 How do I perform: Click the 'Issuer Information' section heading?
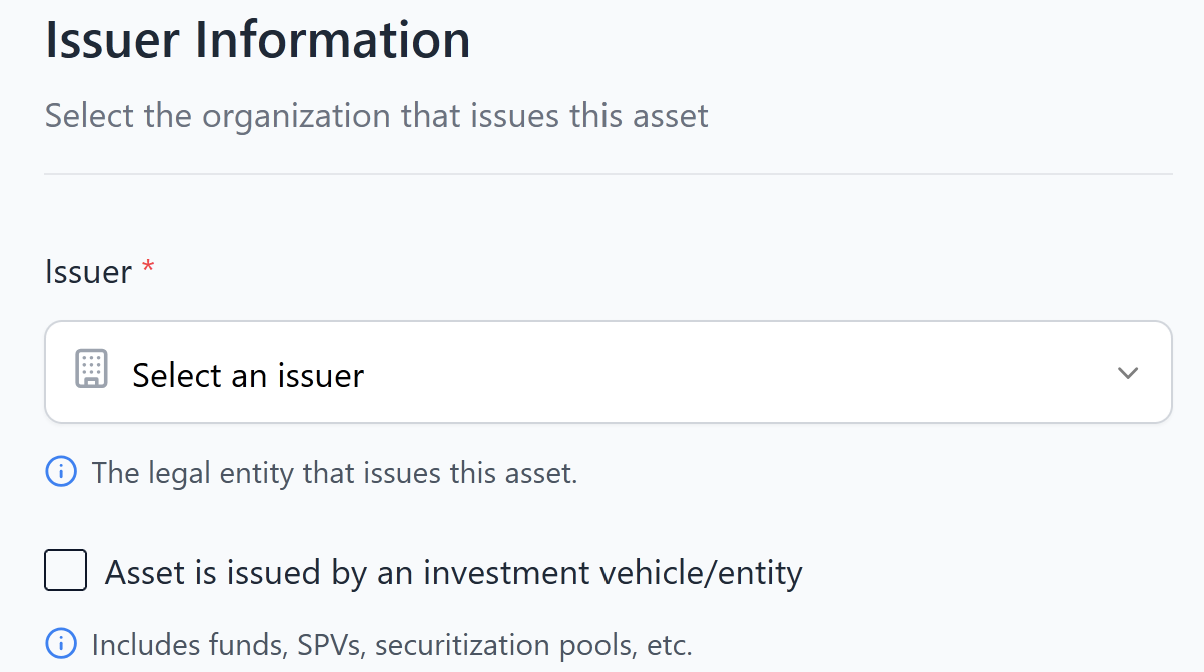258,41
